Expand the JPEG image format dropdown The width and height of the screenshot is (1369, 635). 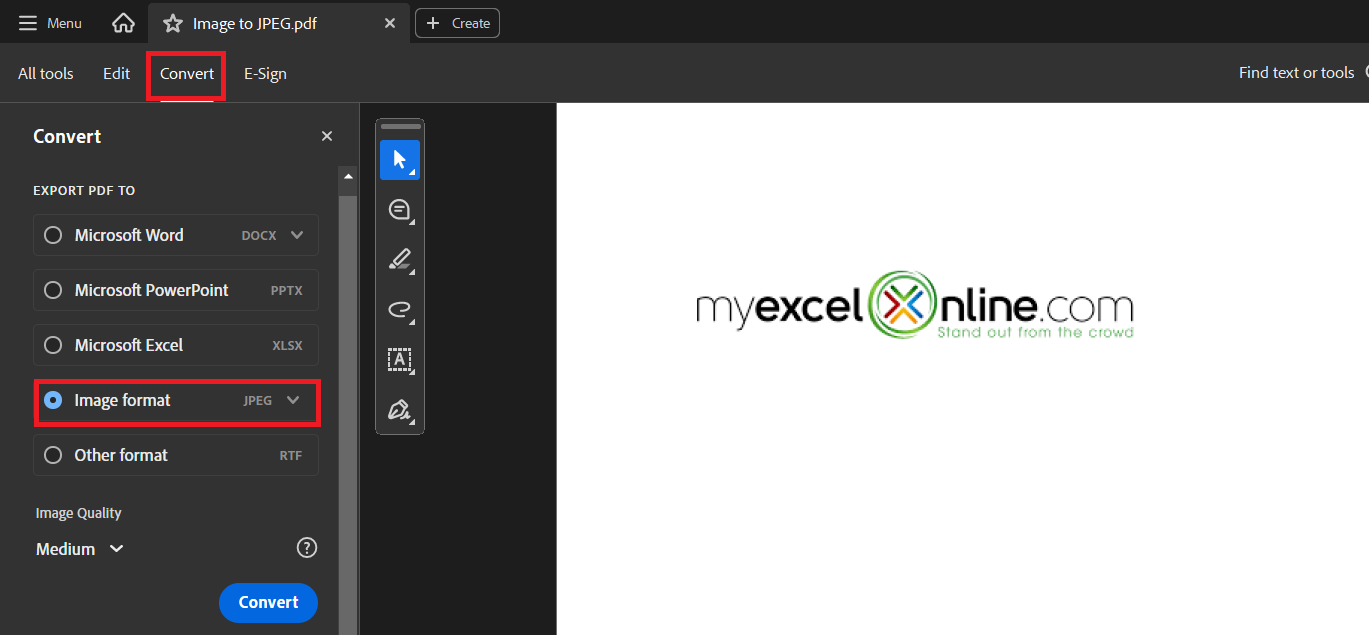[x=293, y=400]
